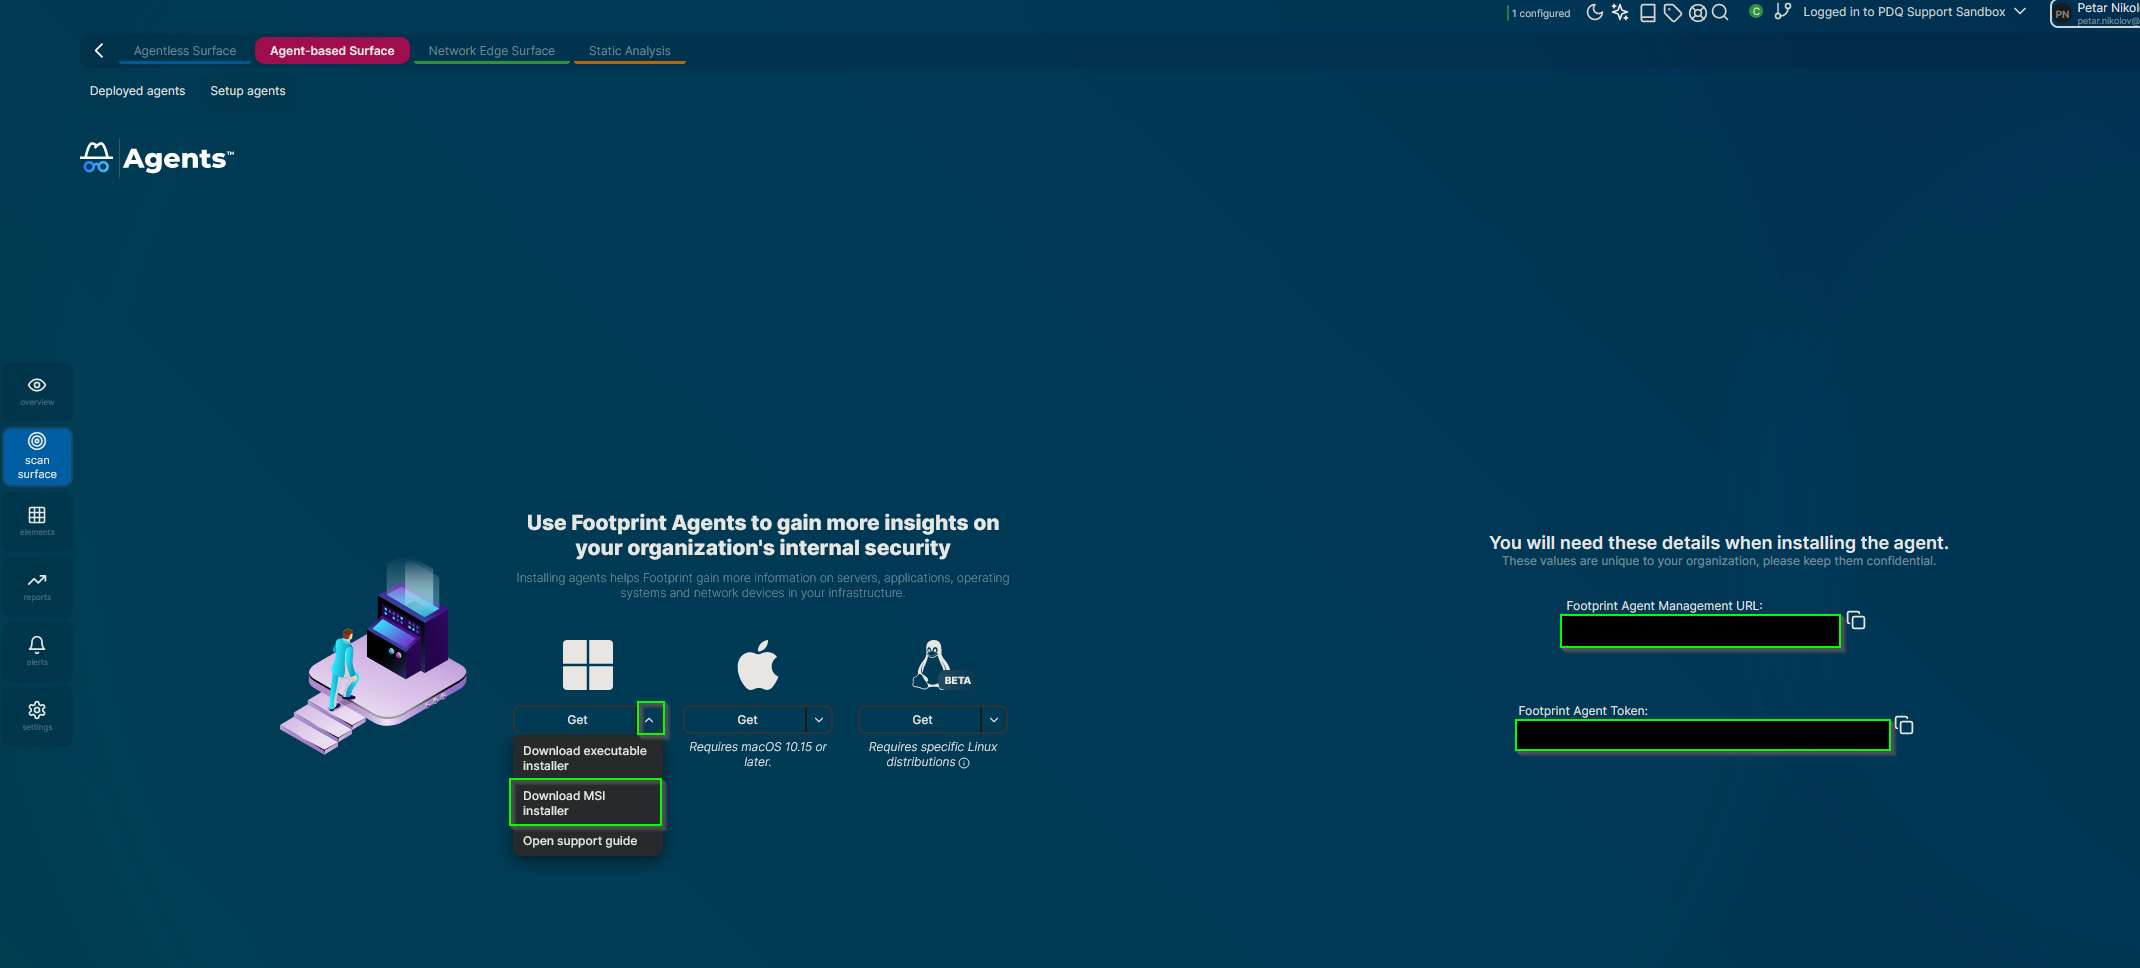This screenshot has height=968, width=2140.
Task: Click the macOS Get button
Action: pos(746,719)
